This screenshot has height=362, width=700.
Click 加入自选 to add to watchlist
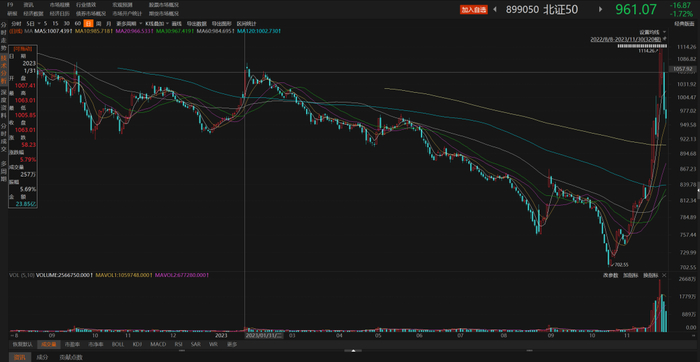[474, 9]
